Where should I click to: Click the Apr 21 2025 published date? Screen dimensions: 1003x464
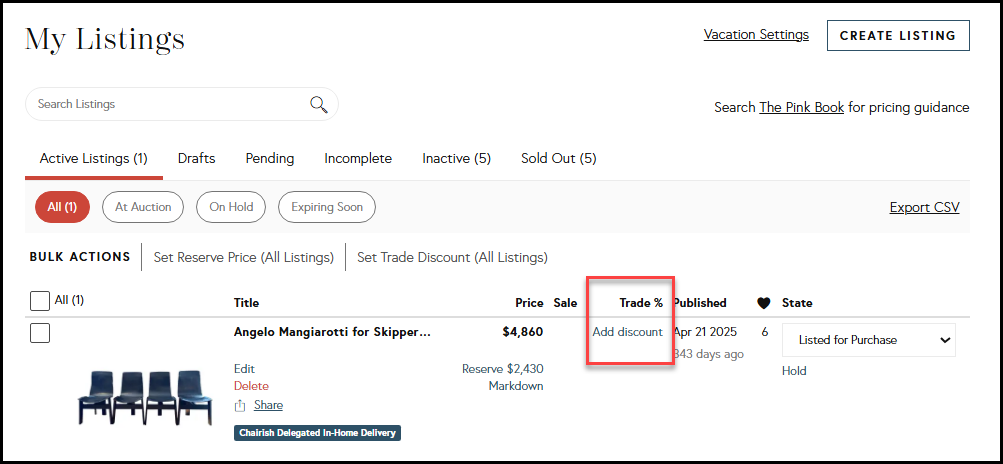pyautogui.click(x=705, y=332)
